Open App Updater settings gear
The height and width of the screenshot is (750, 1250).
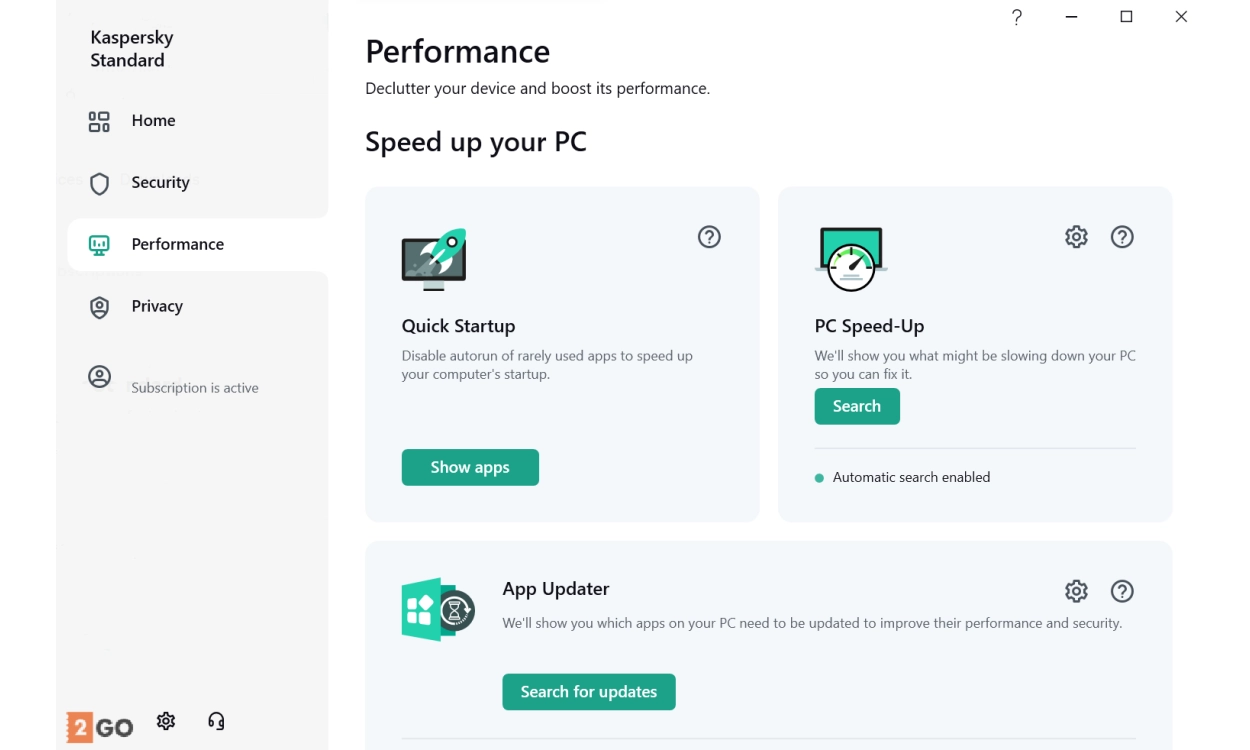pyautogui.click(x=1076, y=591)
